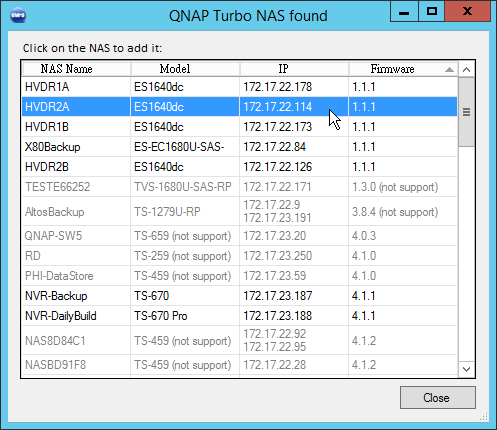Add the NVR-Backup TS-670 NAS
Viewport: 497px width, 430px height.
(x=239, y=296)
